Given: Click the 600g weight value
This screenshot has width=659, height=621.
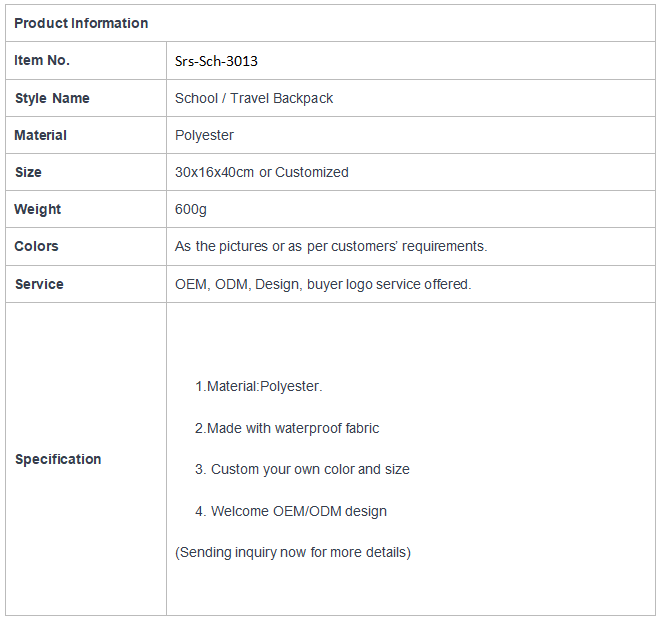Looking at the screenshot, I should 191,209.
